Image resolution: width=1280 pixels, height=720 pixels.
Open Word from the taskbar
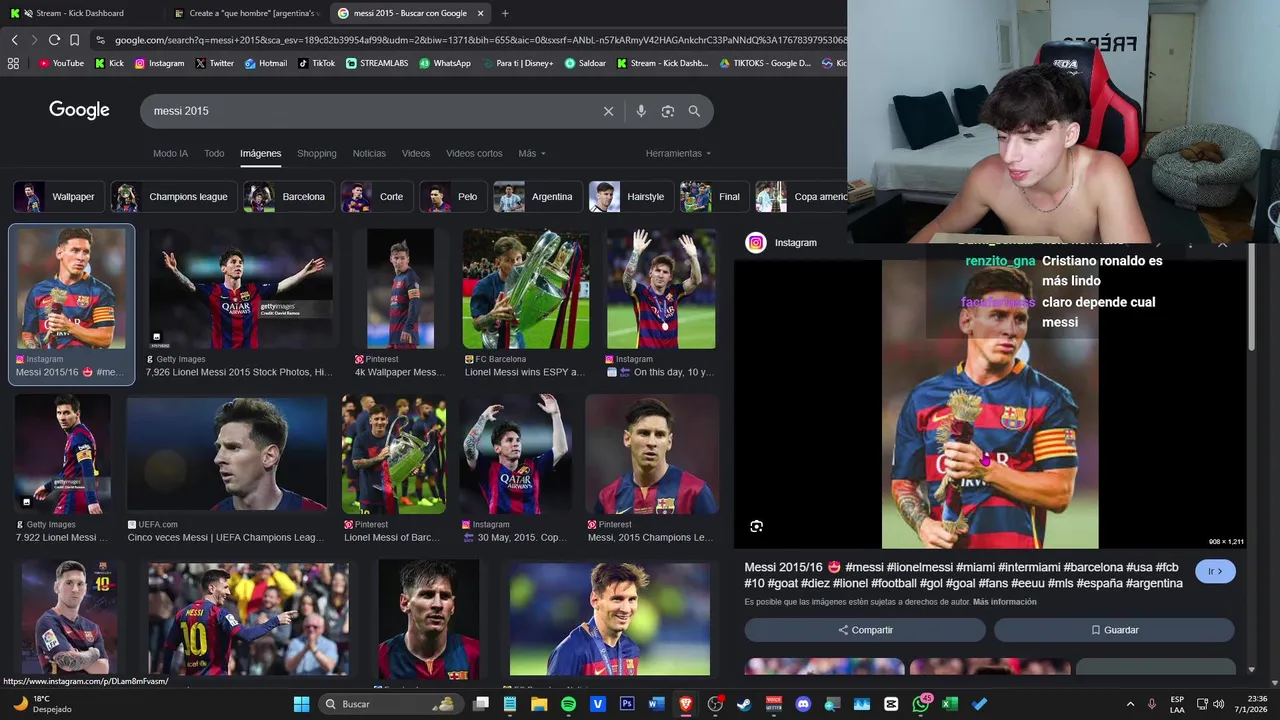coord(656,704)
